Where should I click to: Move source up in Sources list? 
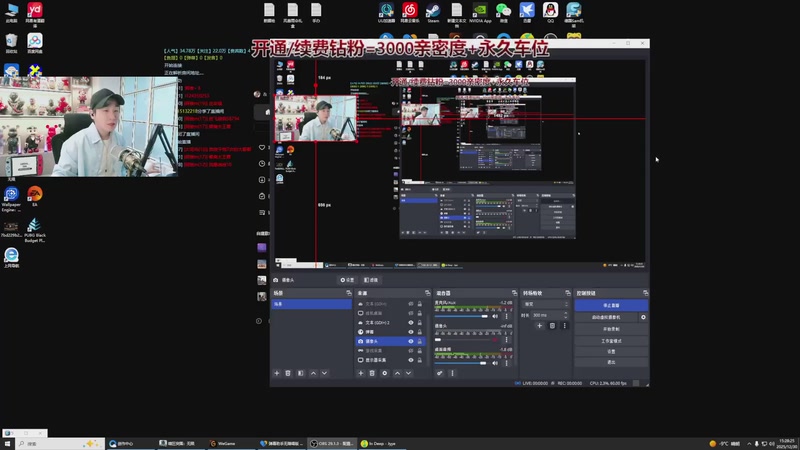click(397, 373)
